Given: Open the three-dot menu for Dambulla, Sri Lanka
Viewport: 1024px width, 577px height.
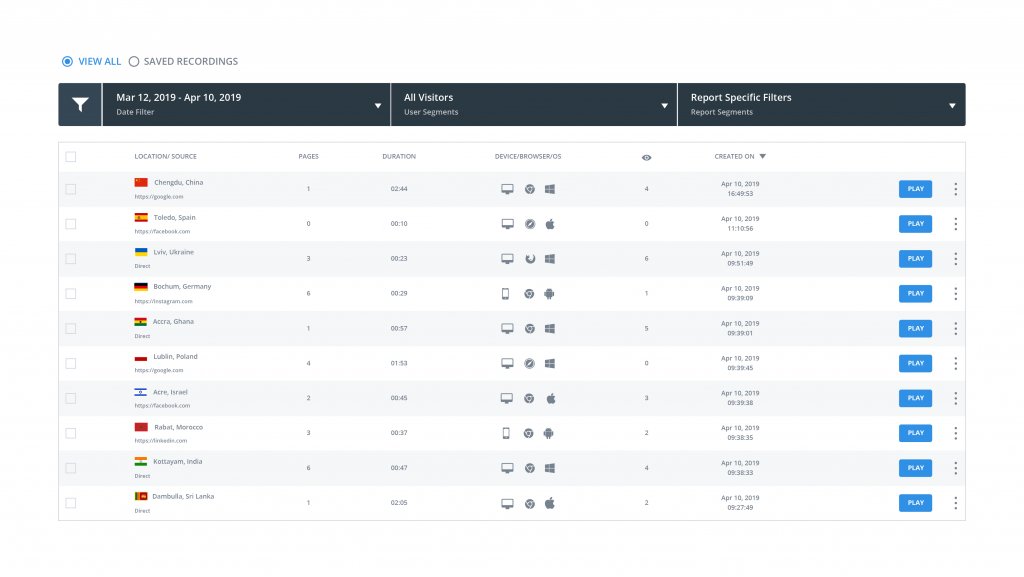Looking at the screenshot, I should (x=955, y=503).
